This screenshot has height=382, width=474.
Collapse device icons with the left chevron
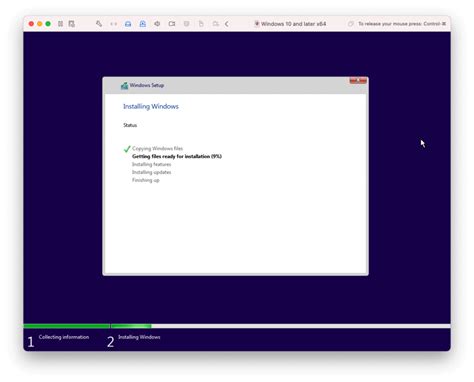click(227, 24)
